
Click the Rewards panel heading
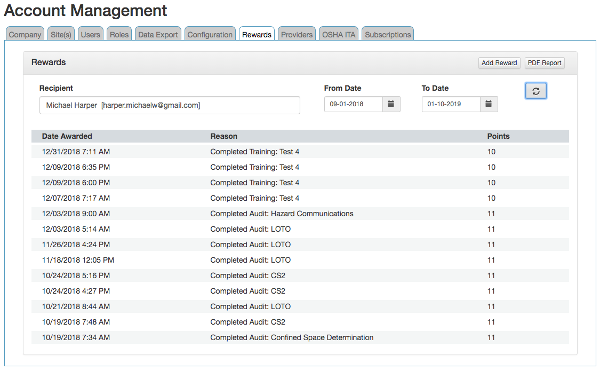pyautogui.click(x=49, y=62)
